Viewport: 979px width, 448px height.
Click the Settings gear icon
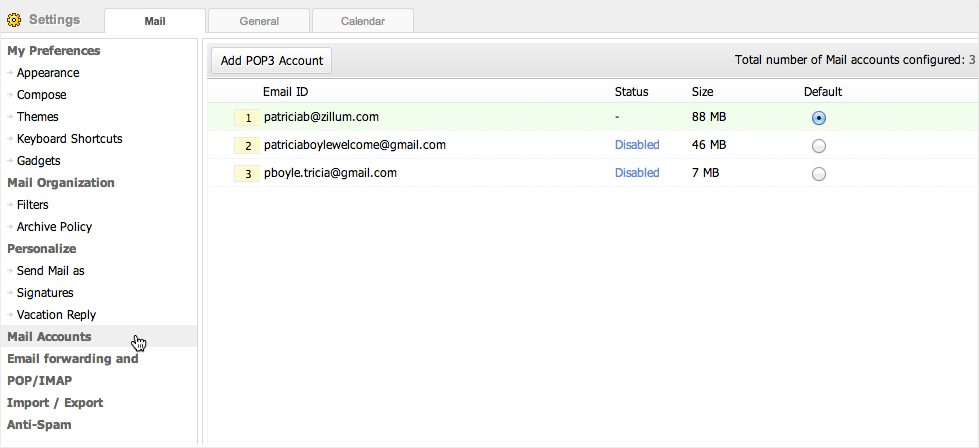14,20
